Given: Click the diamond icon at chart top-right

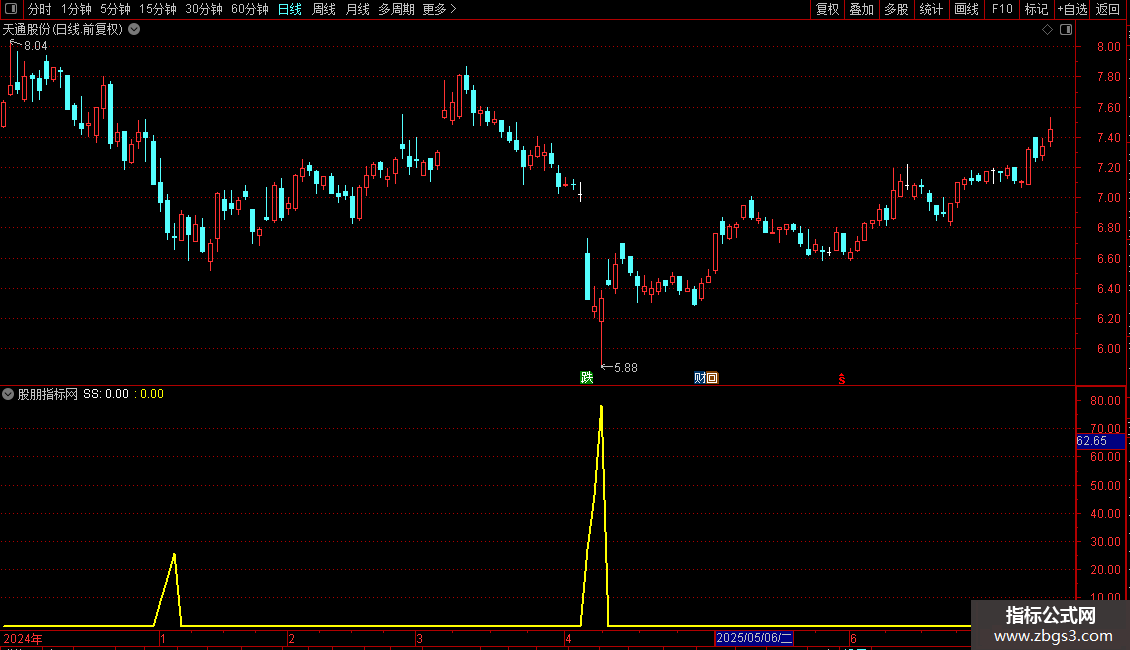Looking at the screenshot, I should click(x=1047, y=30).
